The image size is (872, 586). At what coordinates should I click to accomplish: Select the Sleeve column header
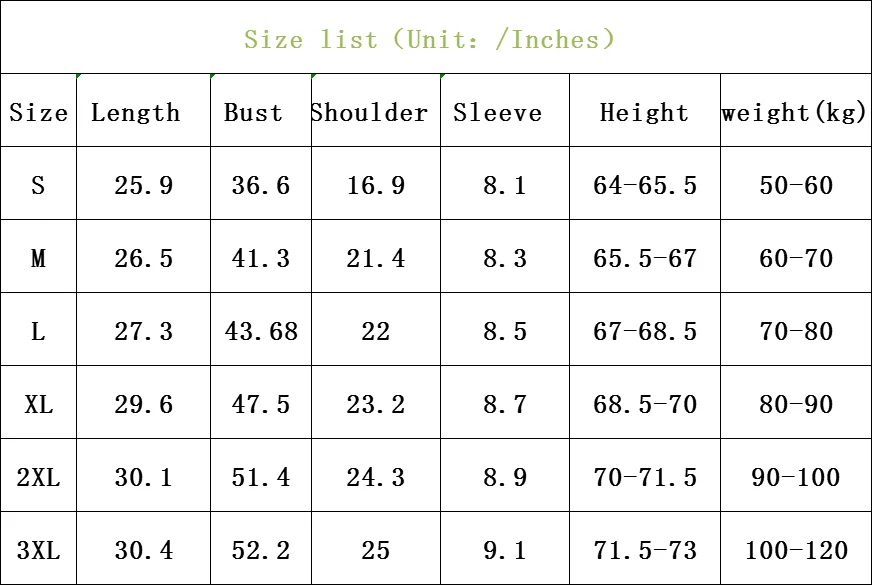pos(497,112)
